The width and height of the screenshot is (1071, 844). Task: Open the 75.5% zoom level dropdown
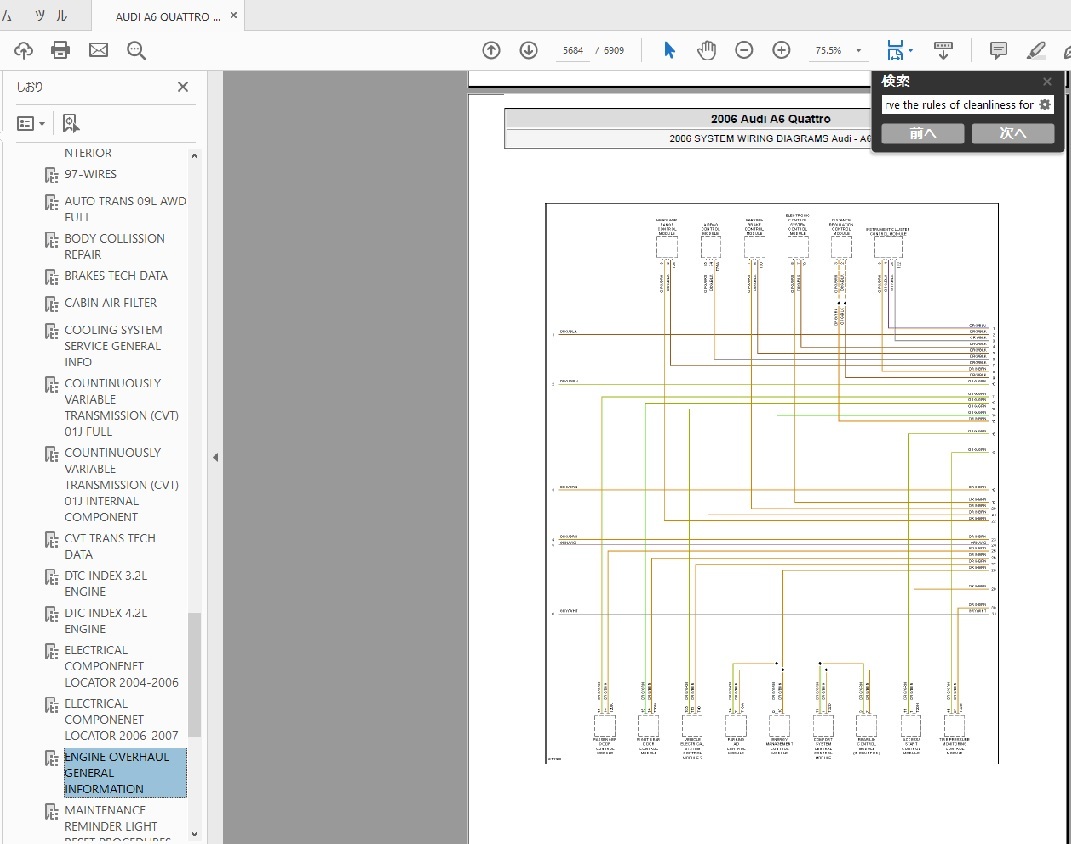point(859,51)
